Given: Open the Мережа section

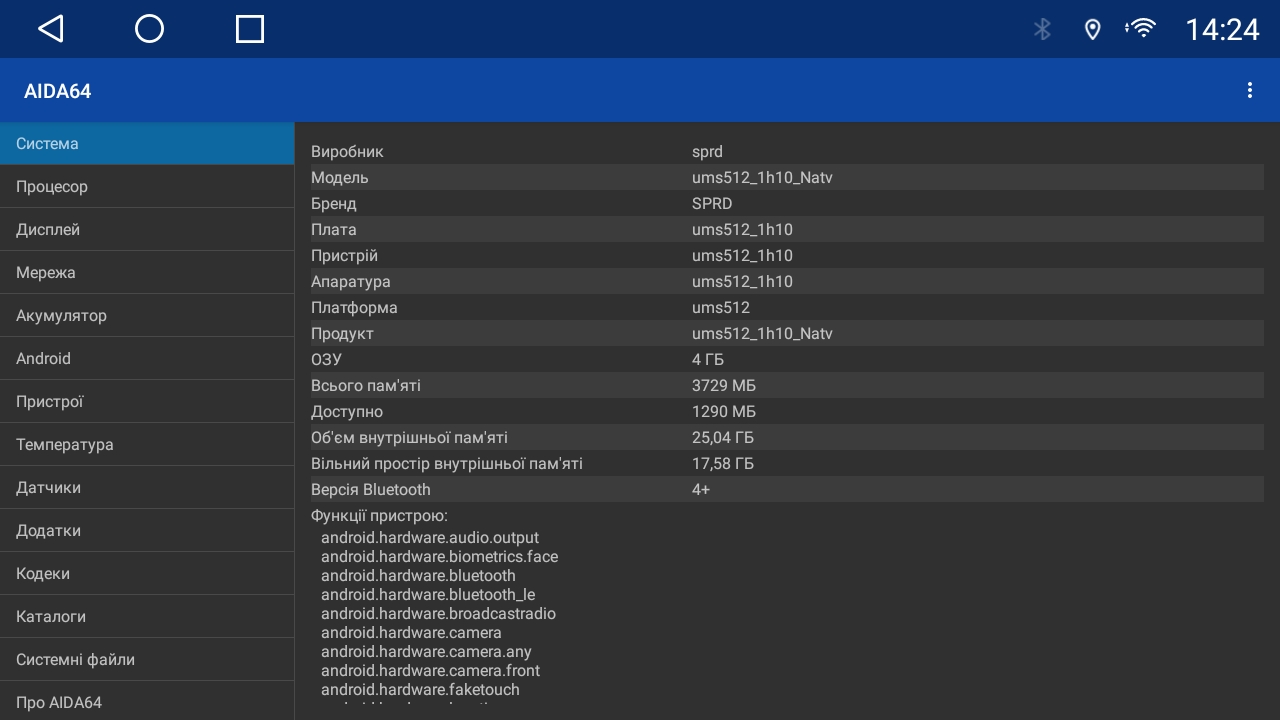Looking at the screenshot, I should tap(147, 273).
